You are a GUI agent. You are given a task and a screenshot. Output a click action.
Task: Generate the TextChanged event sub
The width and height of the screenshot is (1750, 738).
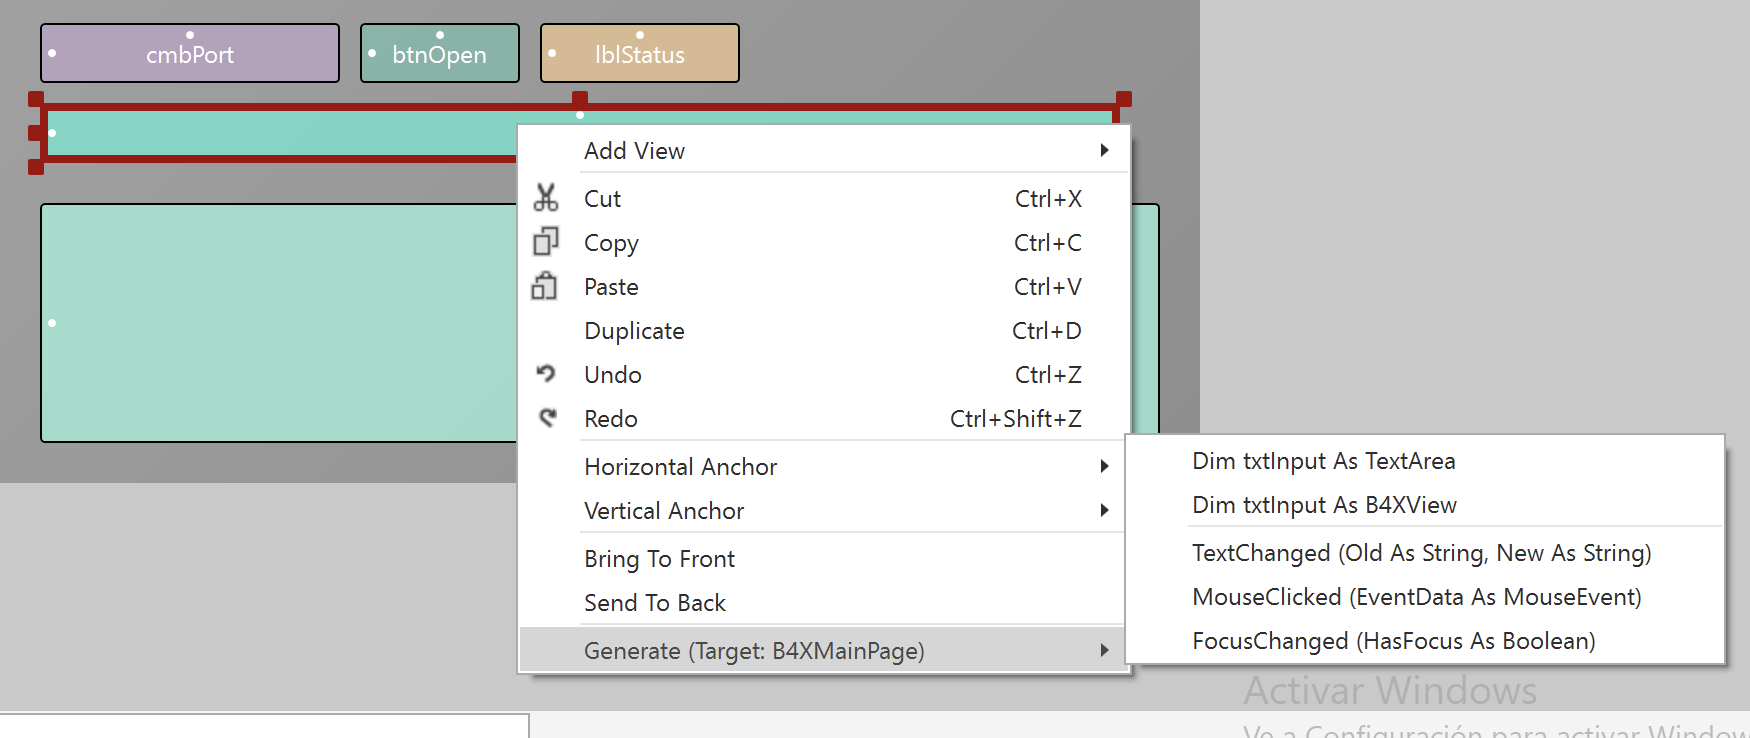1421,553
